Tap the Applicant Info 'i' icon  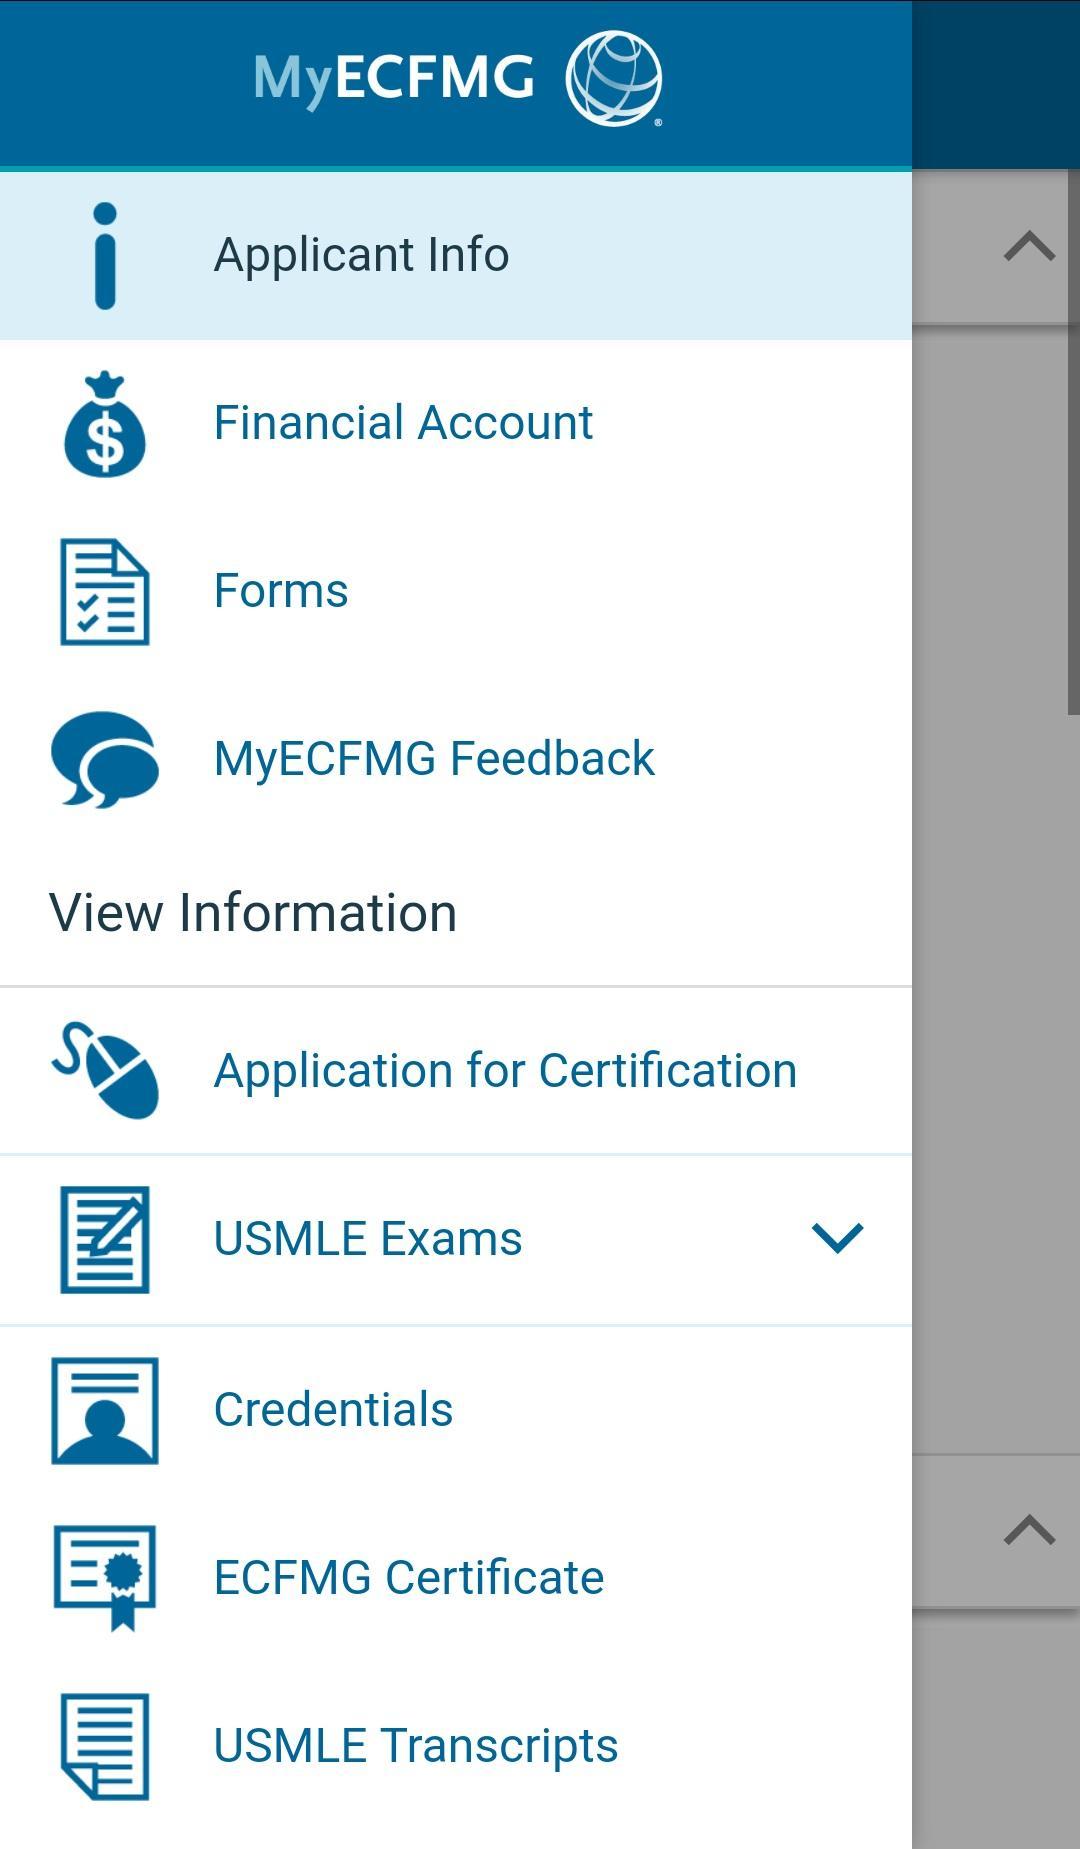[105, 256]
